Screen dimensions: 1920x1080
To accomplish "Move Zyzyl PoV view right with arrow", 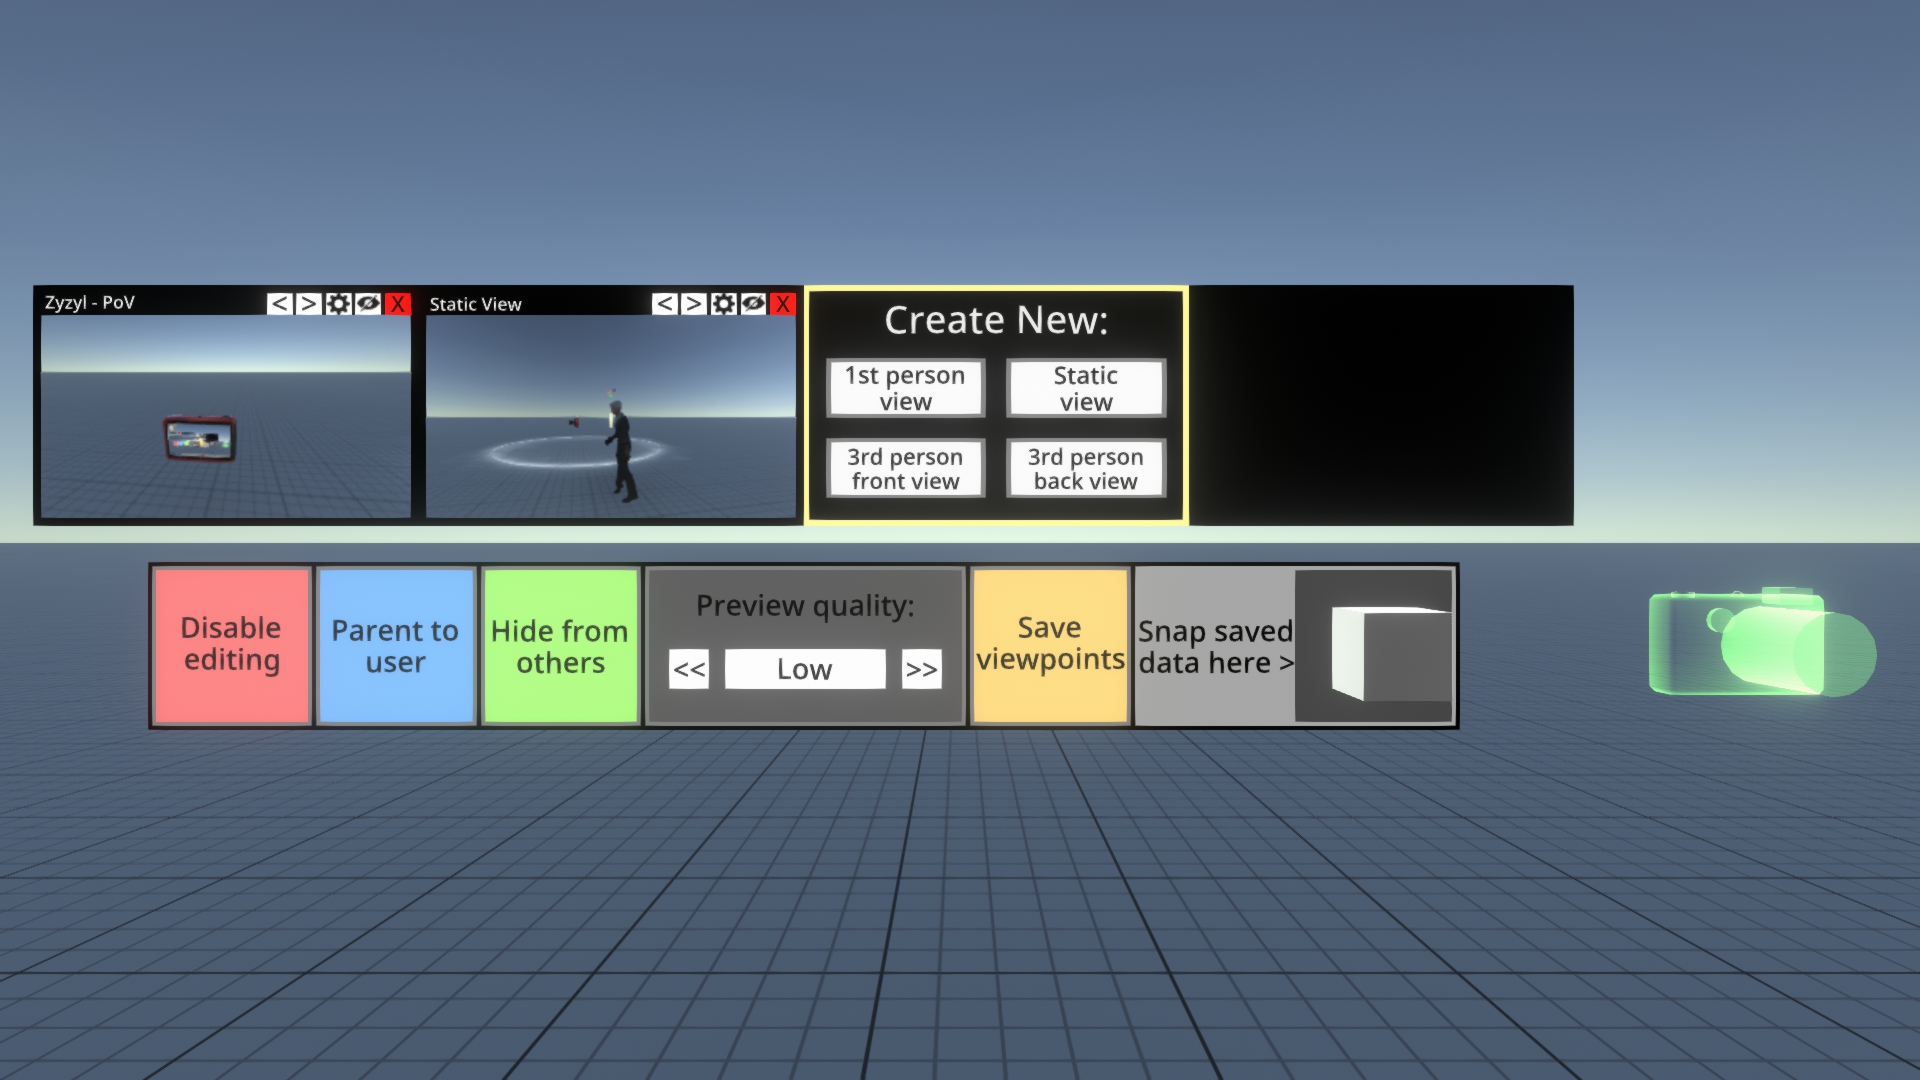I will click(309, 303).
